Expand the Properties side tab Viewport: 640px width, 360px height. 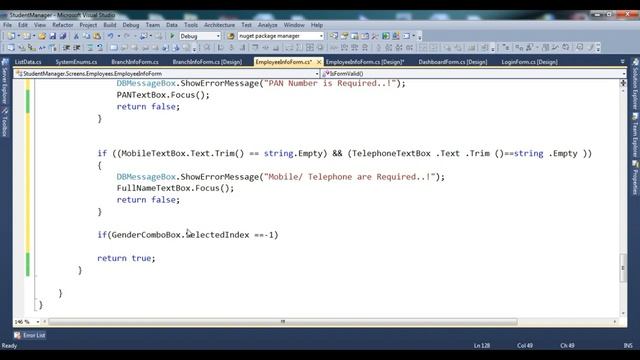pos(635,178)
